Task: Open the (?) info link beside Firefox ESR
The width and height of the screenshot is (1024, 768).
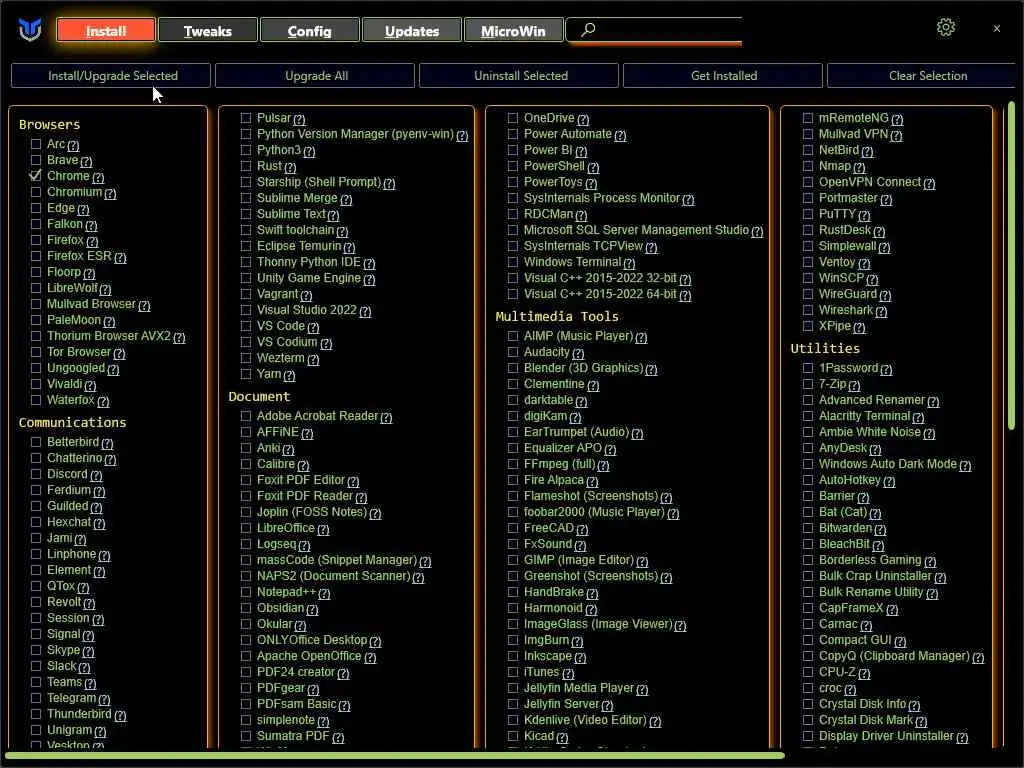Action: tap(120, 257)
